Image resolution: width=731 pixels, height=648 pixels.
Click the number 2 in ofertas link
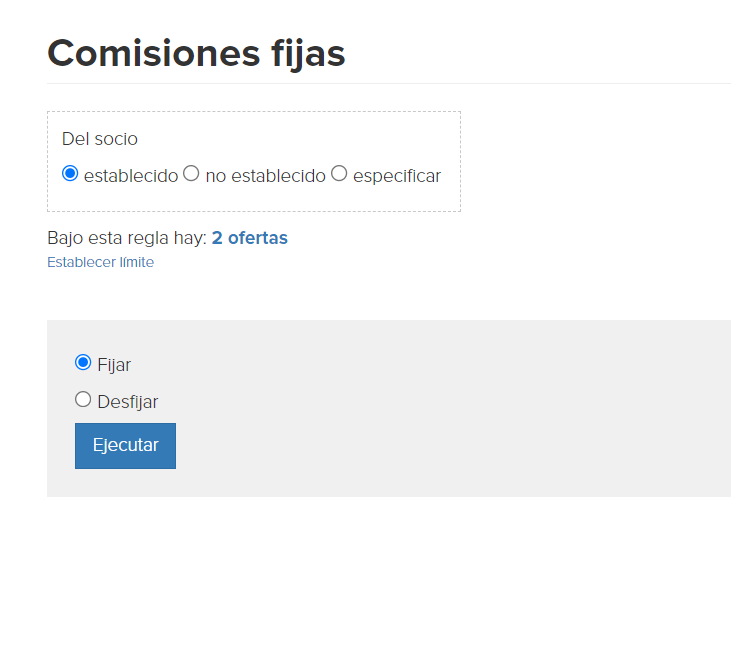coord(217,238)
